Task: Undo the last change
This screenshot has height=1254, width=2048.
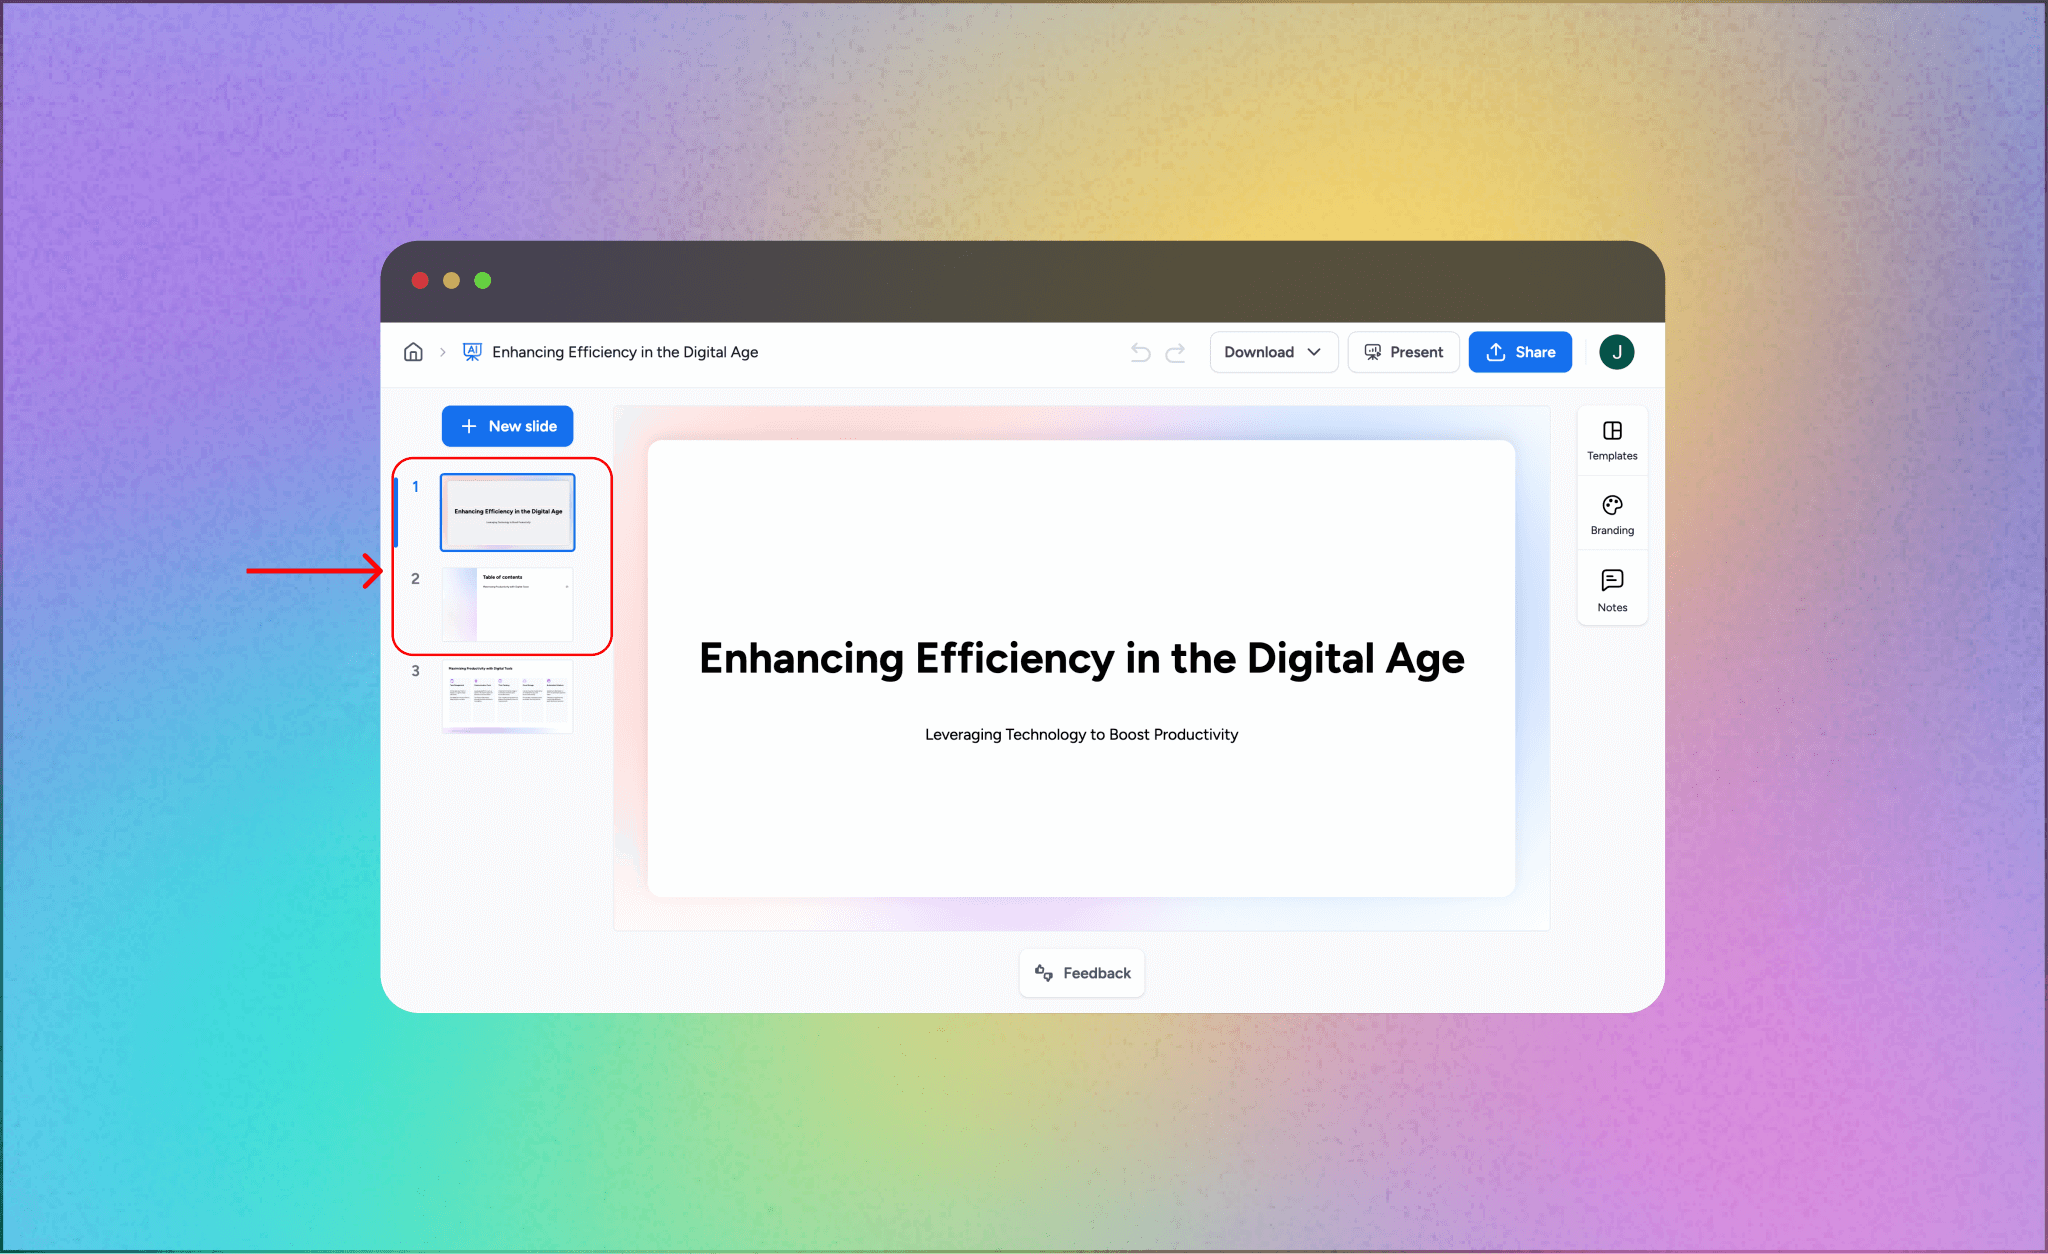Action: 1139,352
